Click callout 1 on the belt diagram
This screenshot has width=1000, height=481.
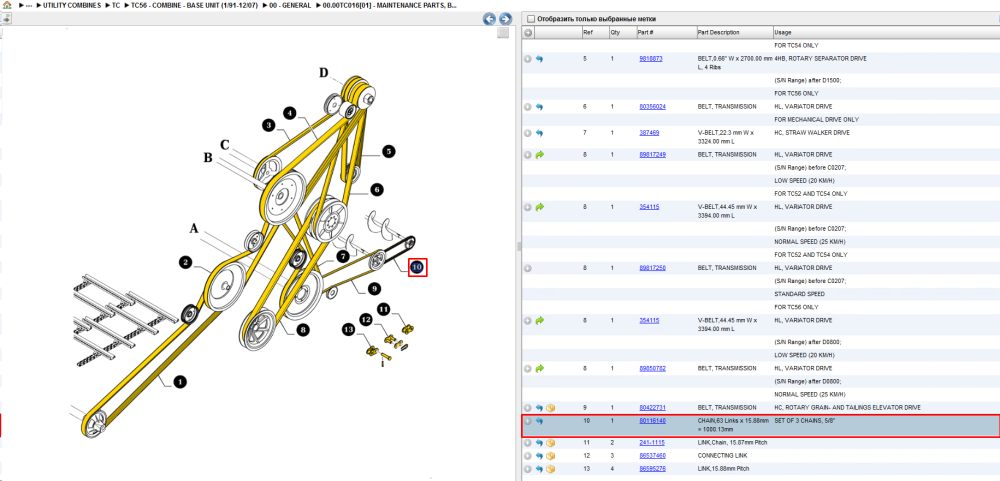point(180,382)
